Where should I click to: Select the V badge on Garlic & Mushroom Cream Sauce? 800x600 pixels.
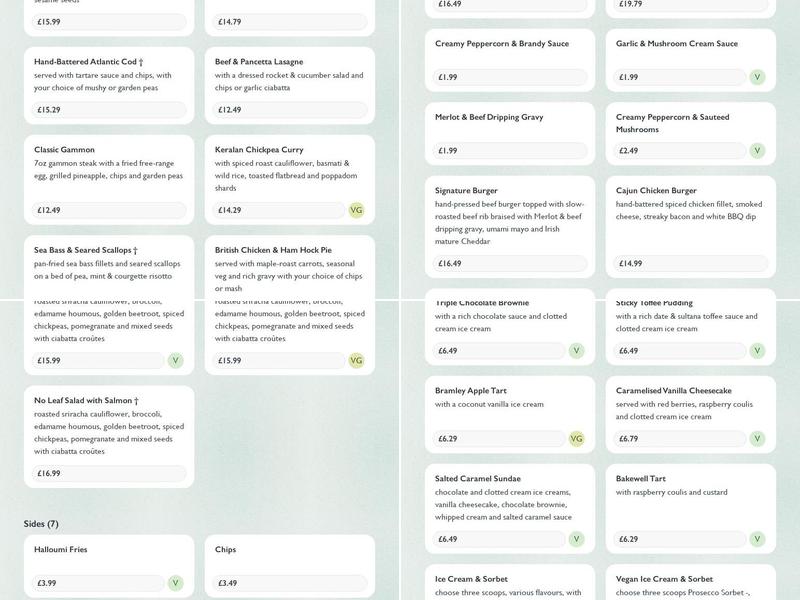coord(757,77)
